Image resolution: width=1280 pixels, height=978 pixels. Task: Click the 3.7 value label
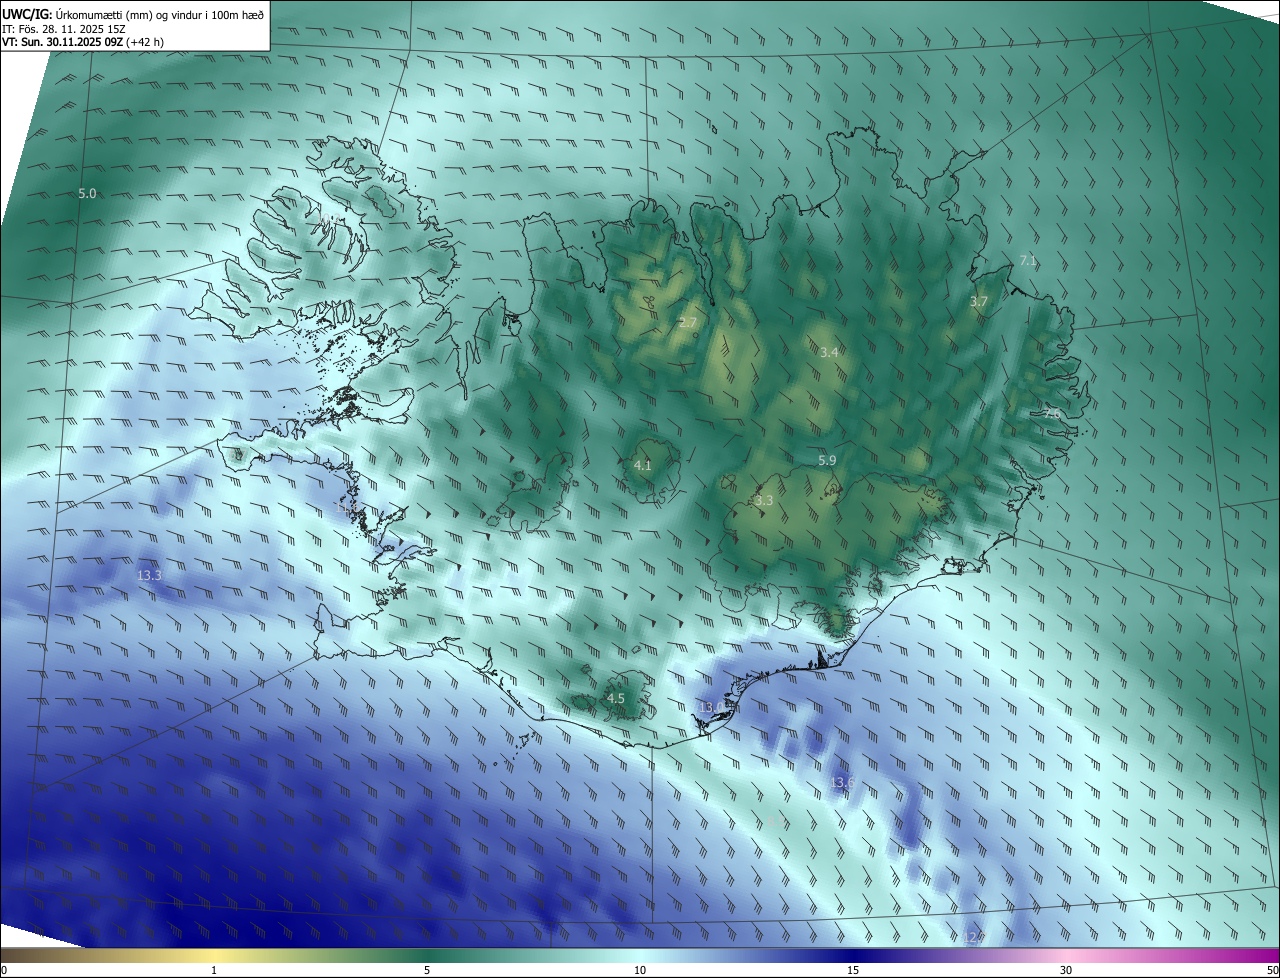click(979, 302)
